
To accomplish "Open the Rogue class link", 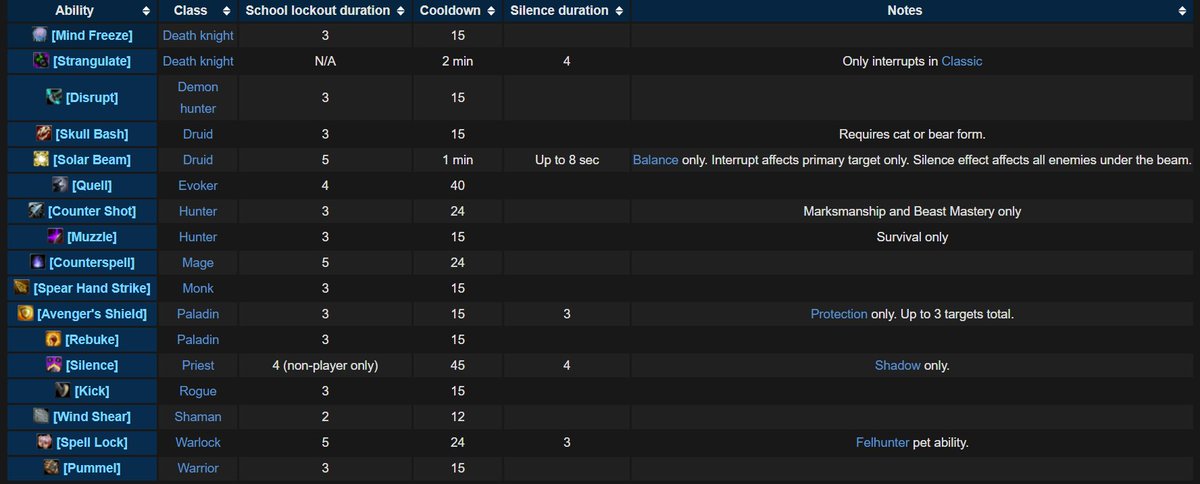I will pos(198,391).
